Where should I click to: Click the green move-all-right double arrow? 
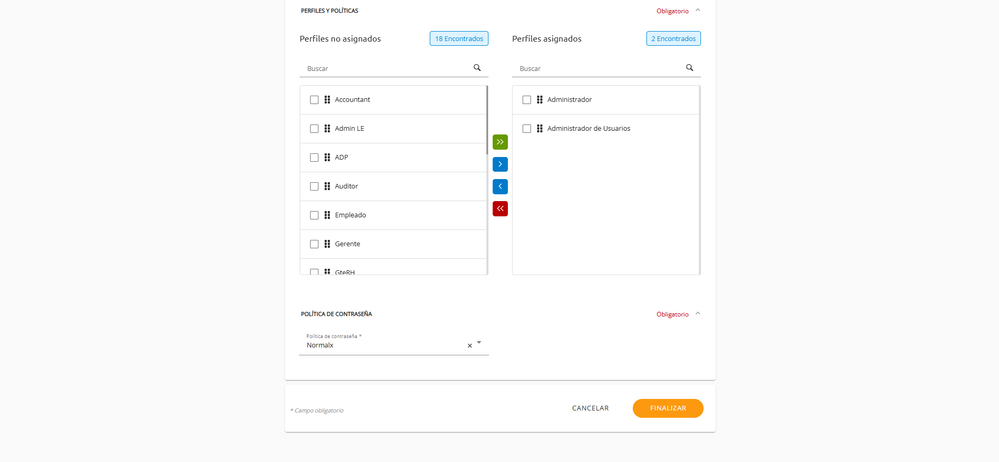[x=500, y=142]
